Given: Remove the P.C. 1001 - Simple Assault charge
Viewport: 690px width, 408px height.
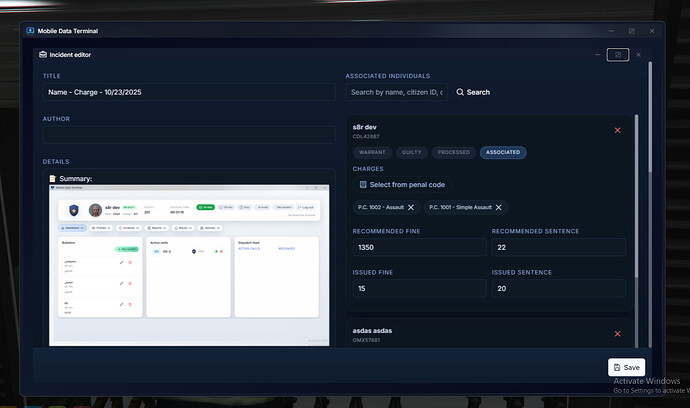Looking at the screenshot, I should click(499, 207).
